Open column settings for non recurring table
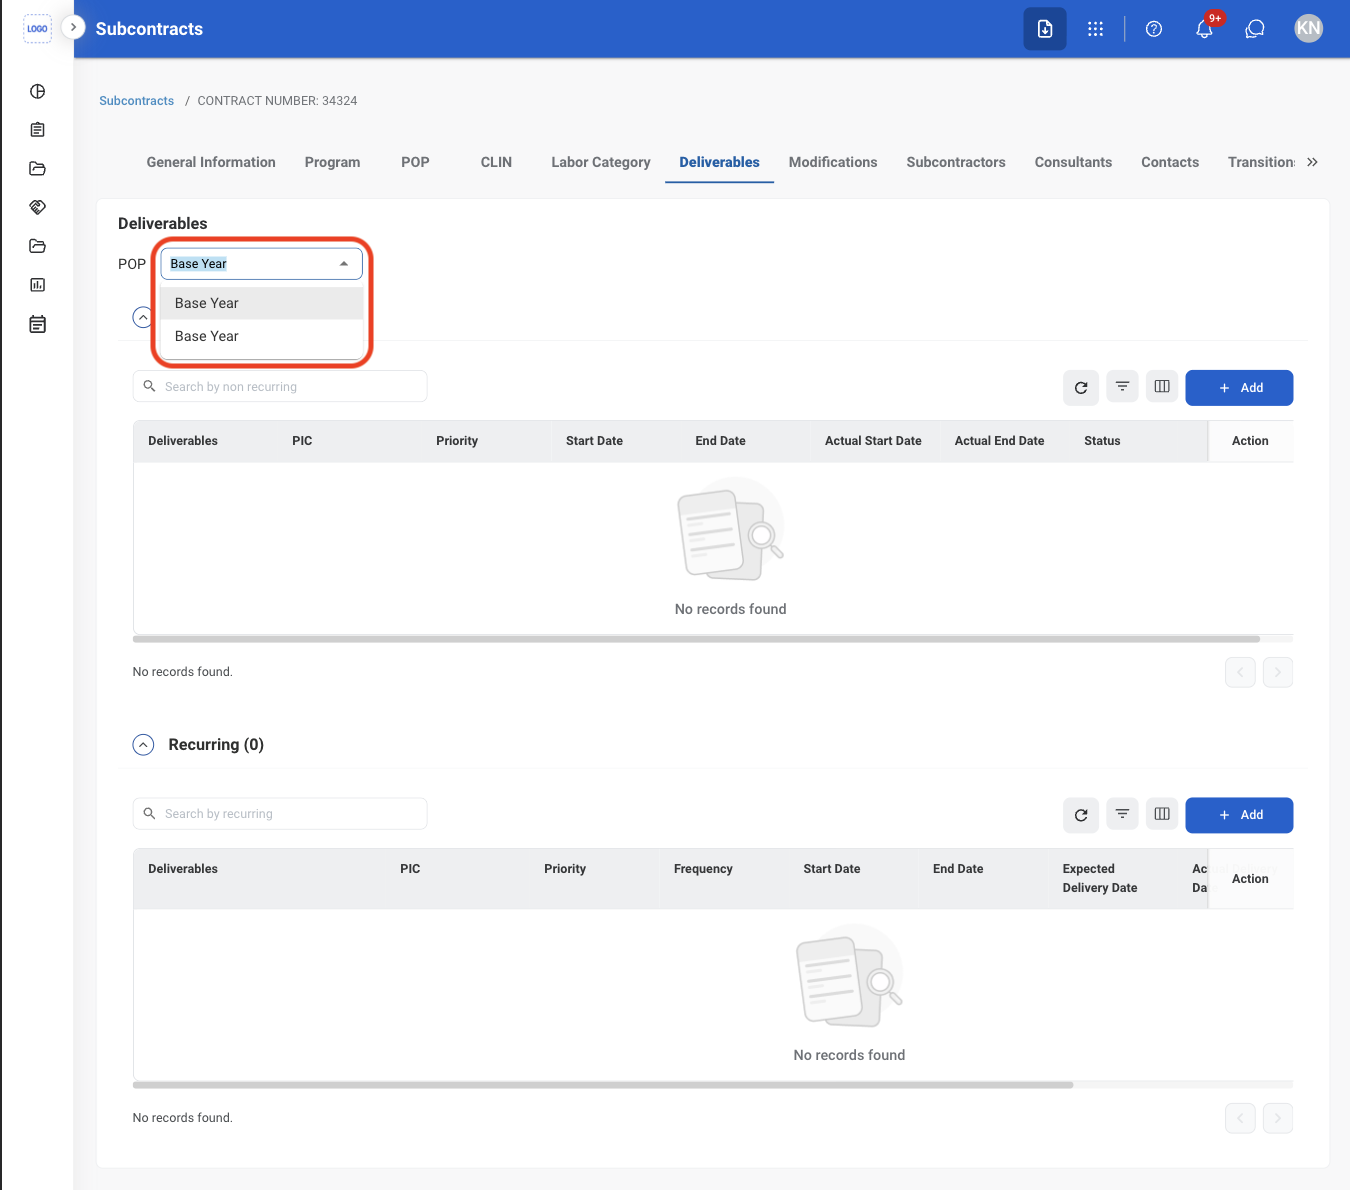The height and width of the screenshot is (1190, 1350). pos(1162,387)
